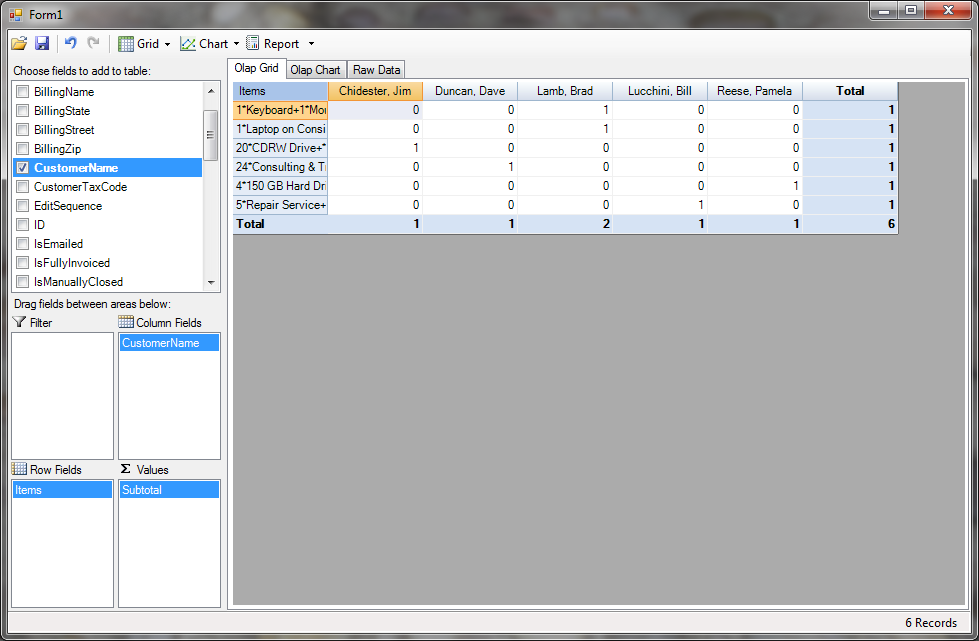Click the Lamb, Brad column header
The image size is (979, 641).
564,91
